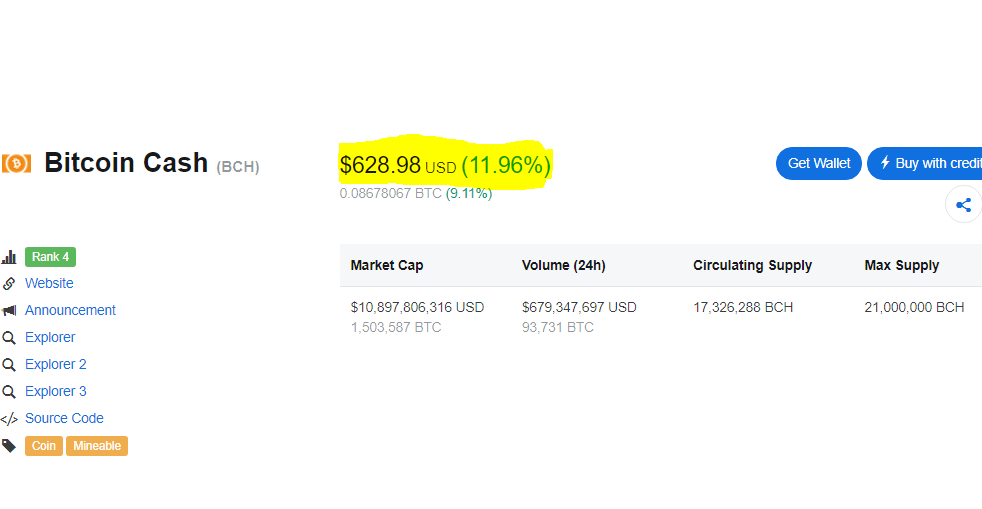Open the Website link

[x=49, y=284]
